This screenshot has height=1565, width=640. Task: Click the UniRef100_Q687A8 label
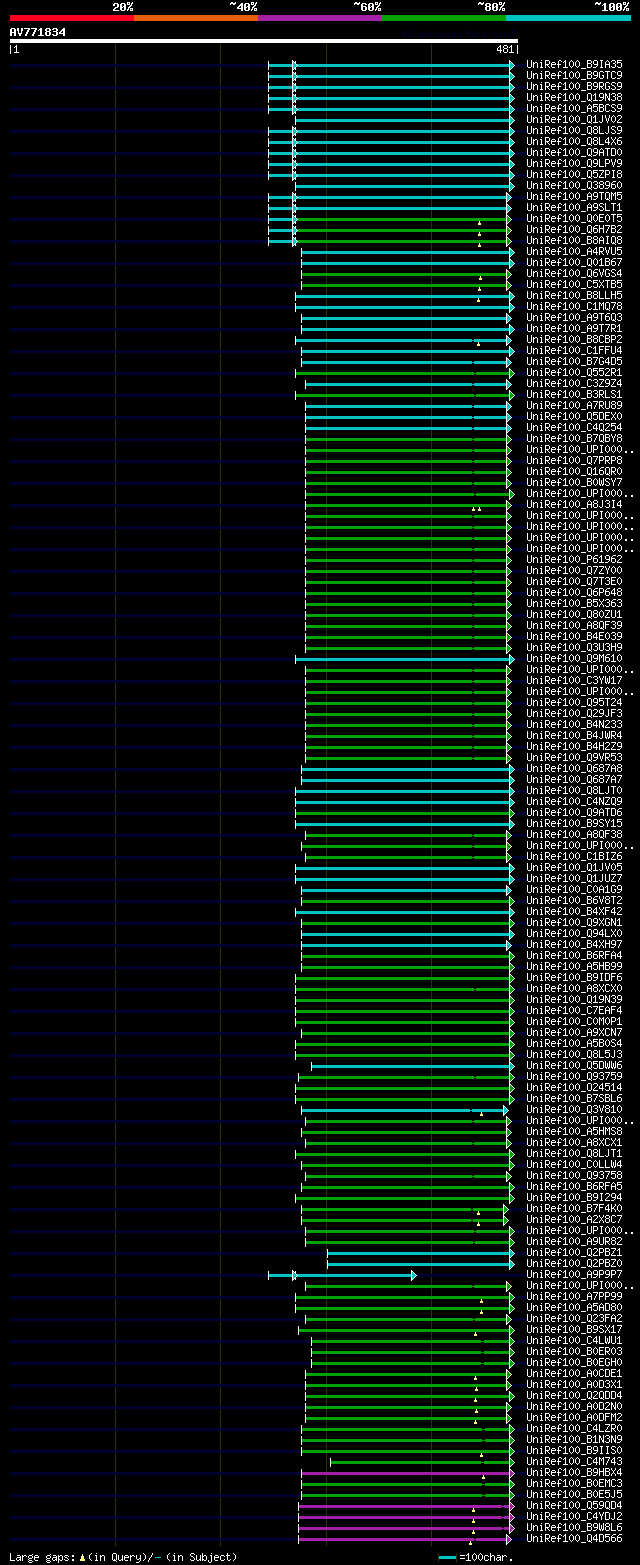[574, 768]
